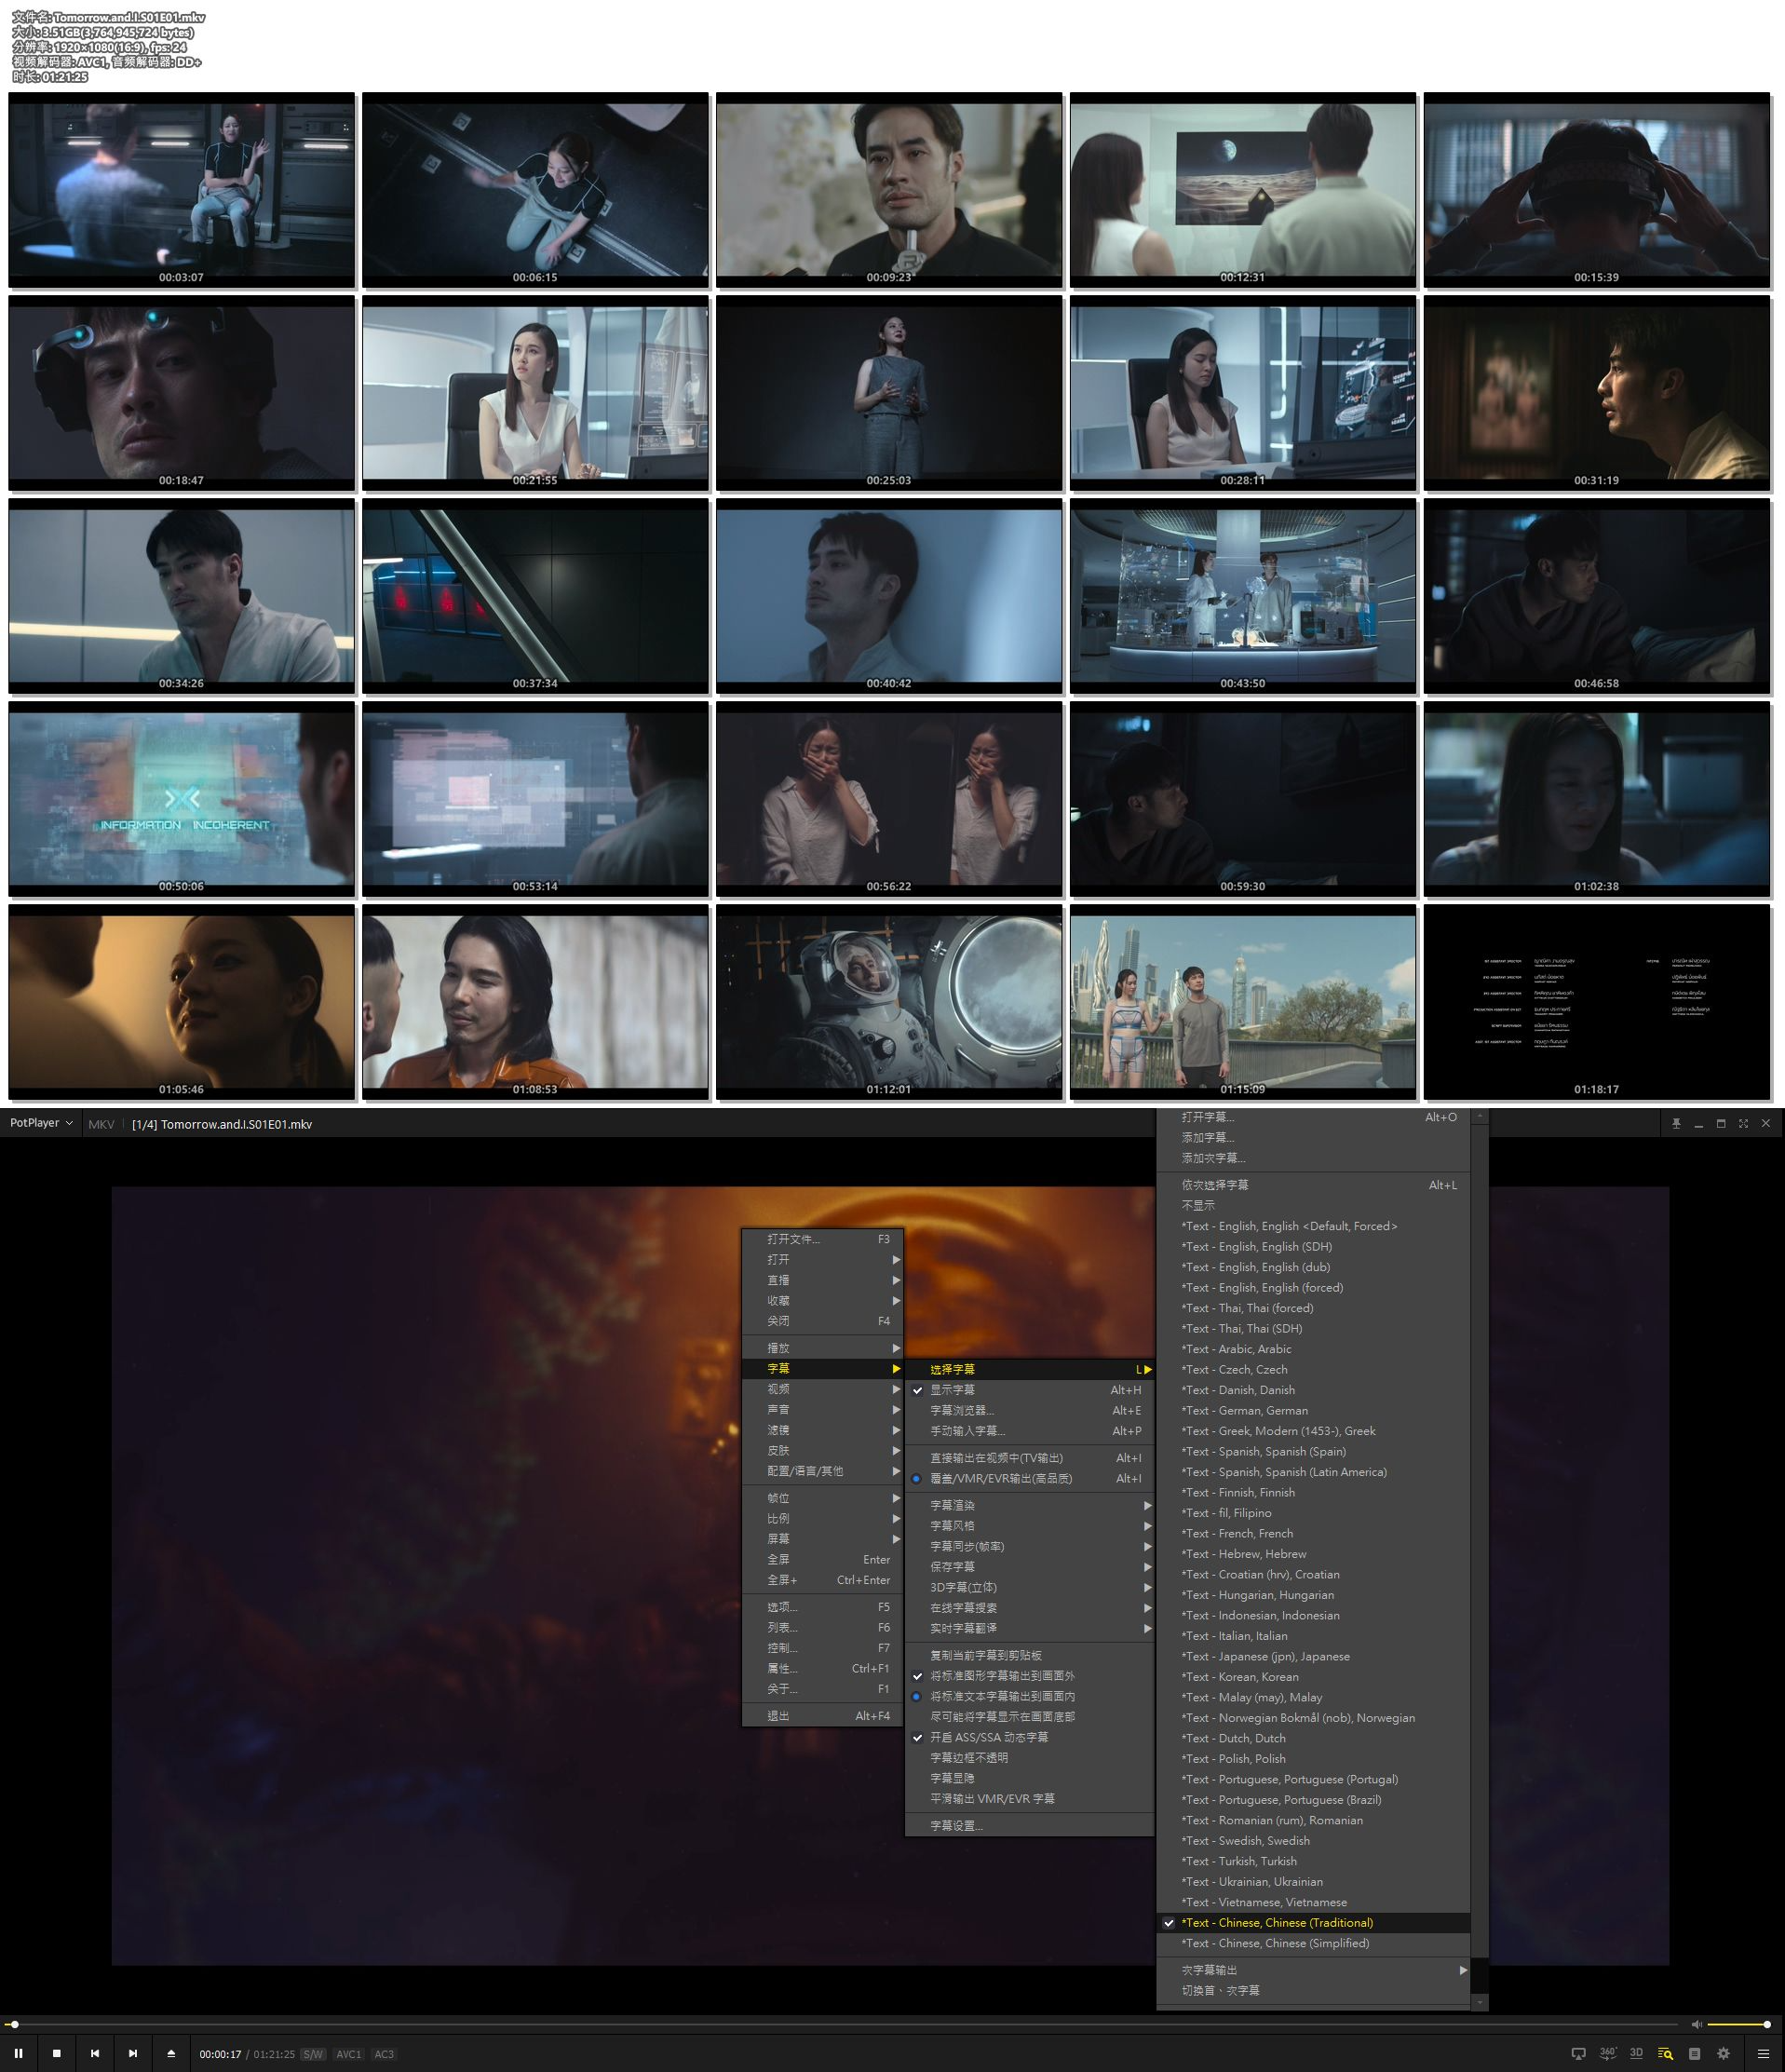Viewport: 1785px width, 2072px height.
Task: Click the seek bar position handle
Action: (14, 2024)
